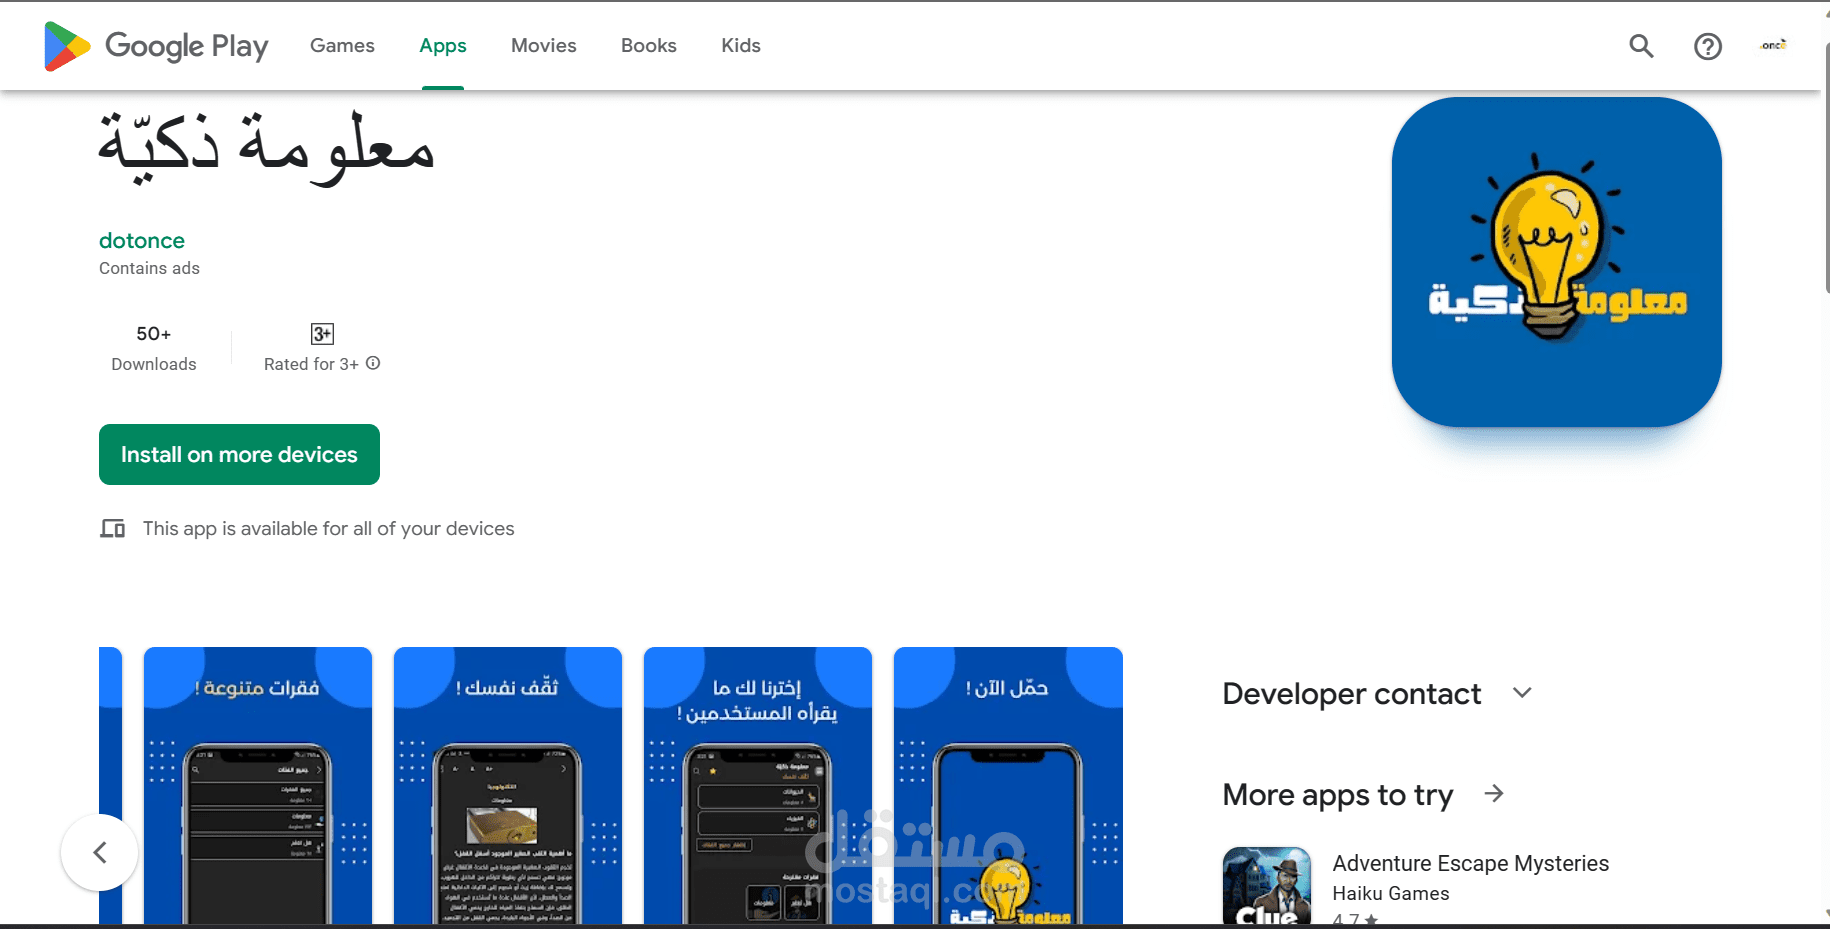Viewport: 1830px width, 929px height.
Task: Select the Apps tab
Action: 443,46
